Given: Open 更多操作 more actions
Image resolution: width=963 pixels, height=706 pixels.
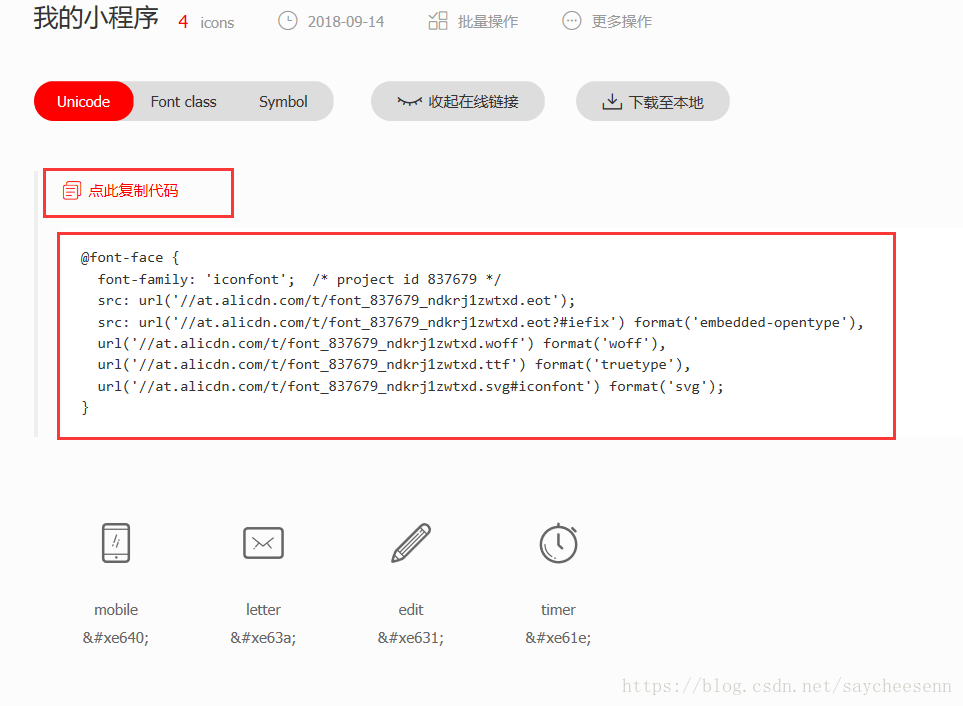Looking at the screenshot, I should (x=622, y=22).
